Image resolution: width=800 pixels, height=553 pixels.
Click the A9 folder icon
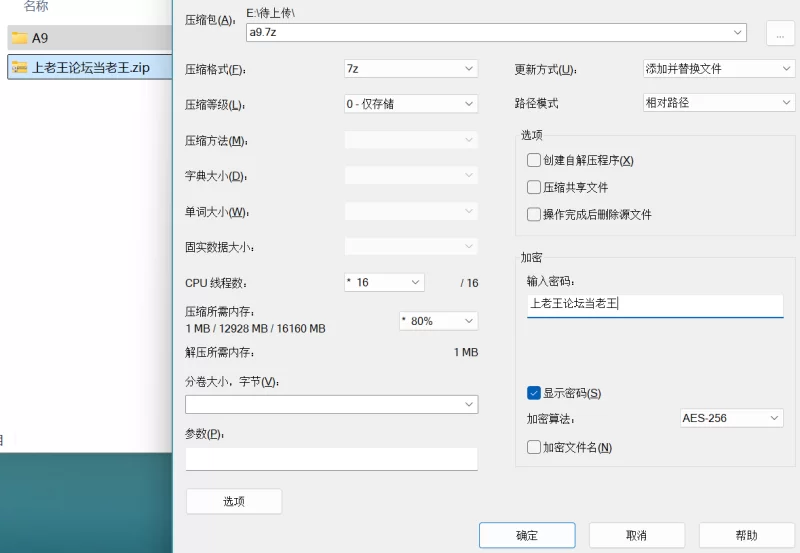coord(19,38)
